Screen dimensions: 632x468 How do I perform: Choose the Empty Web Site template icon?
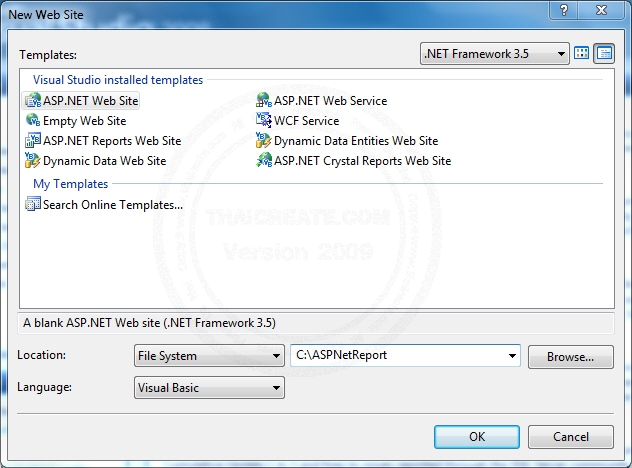[x=34, y=121]
